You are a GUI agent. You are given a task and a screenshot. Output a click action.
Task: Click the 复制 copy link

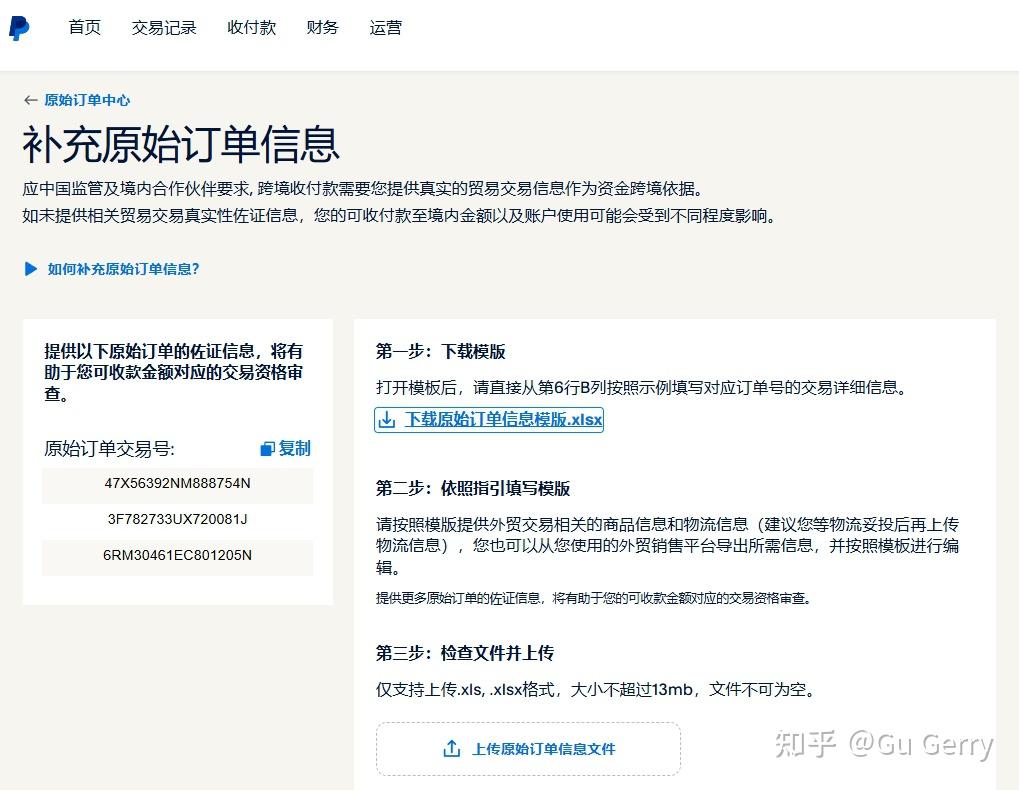tap(294, 448)
